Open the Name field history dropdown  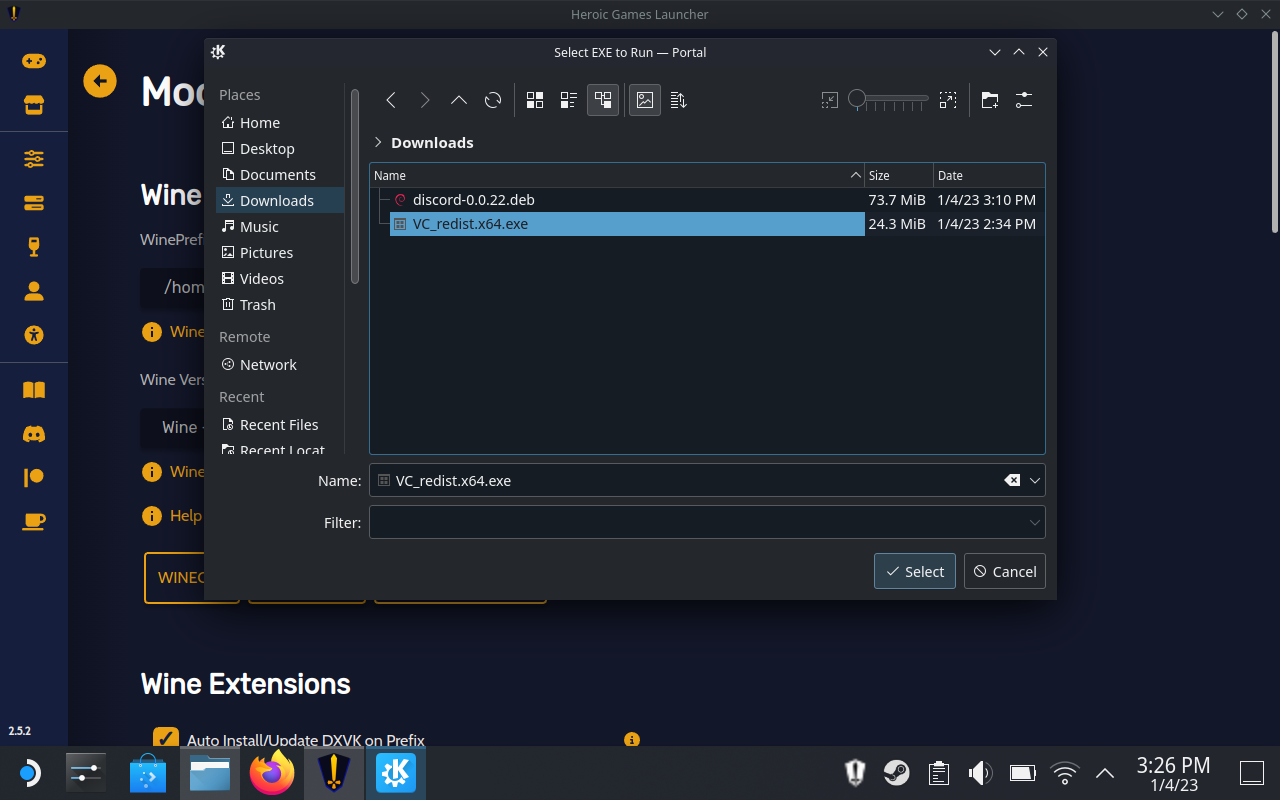coord(1034,480)
